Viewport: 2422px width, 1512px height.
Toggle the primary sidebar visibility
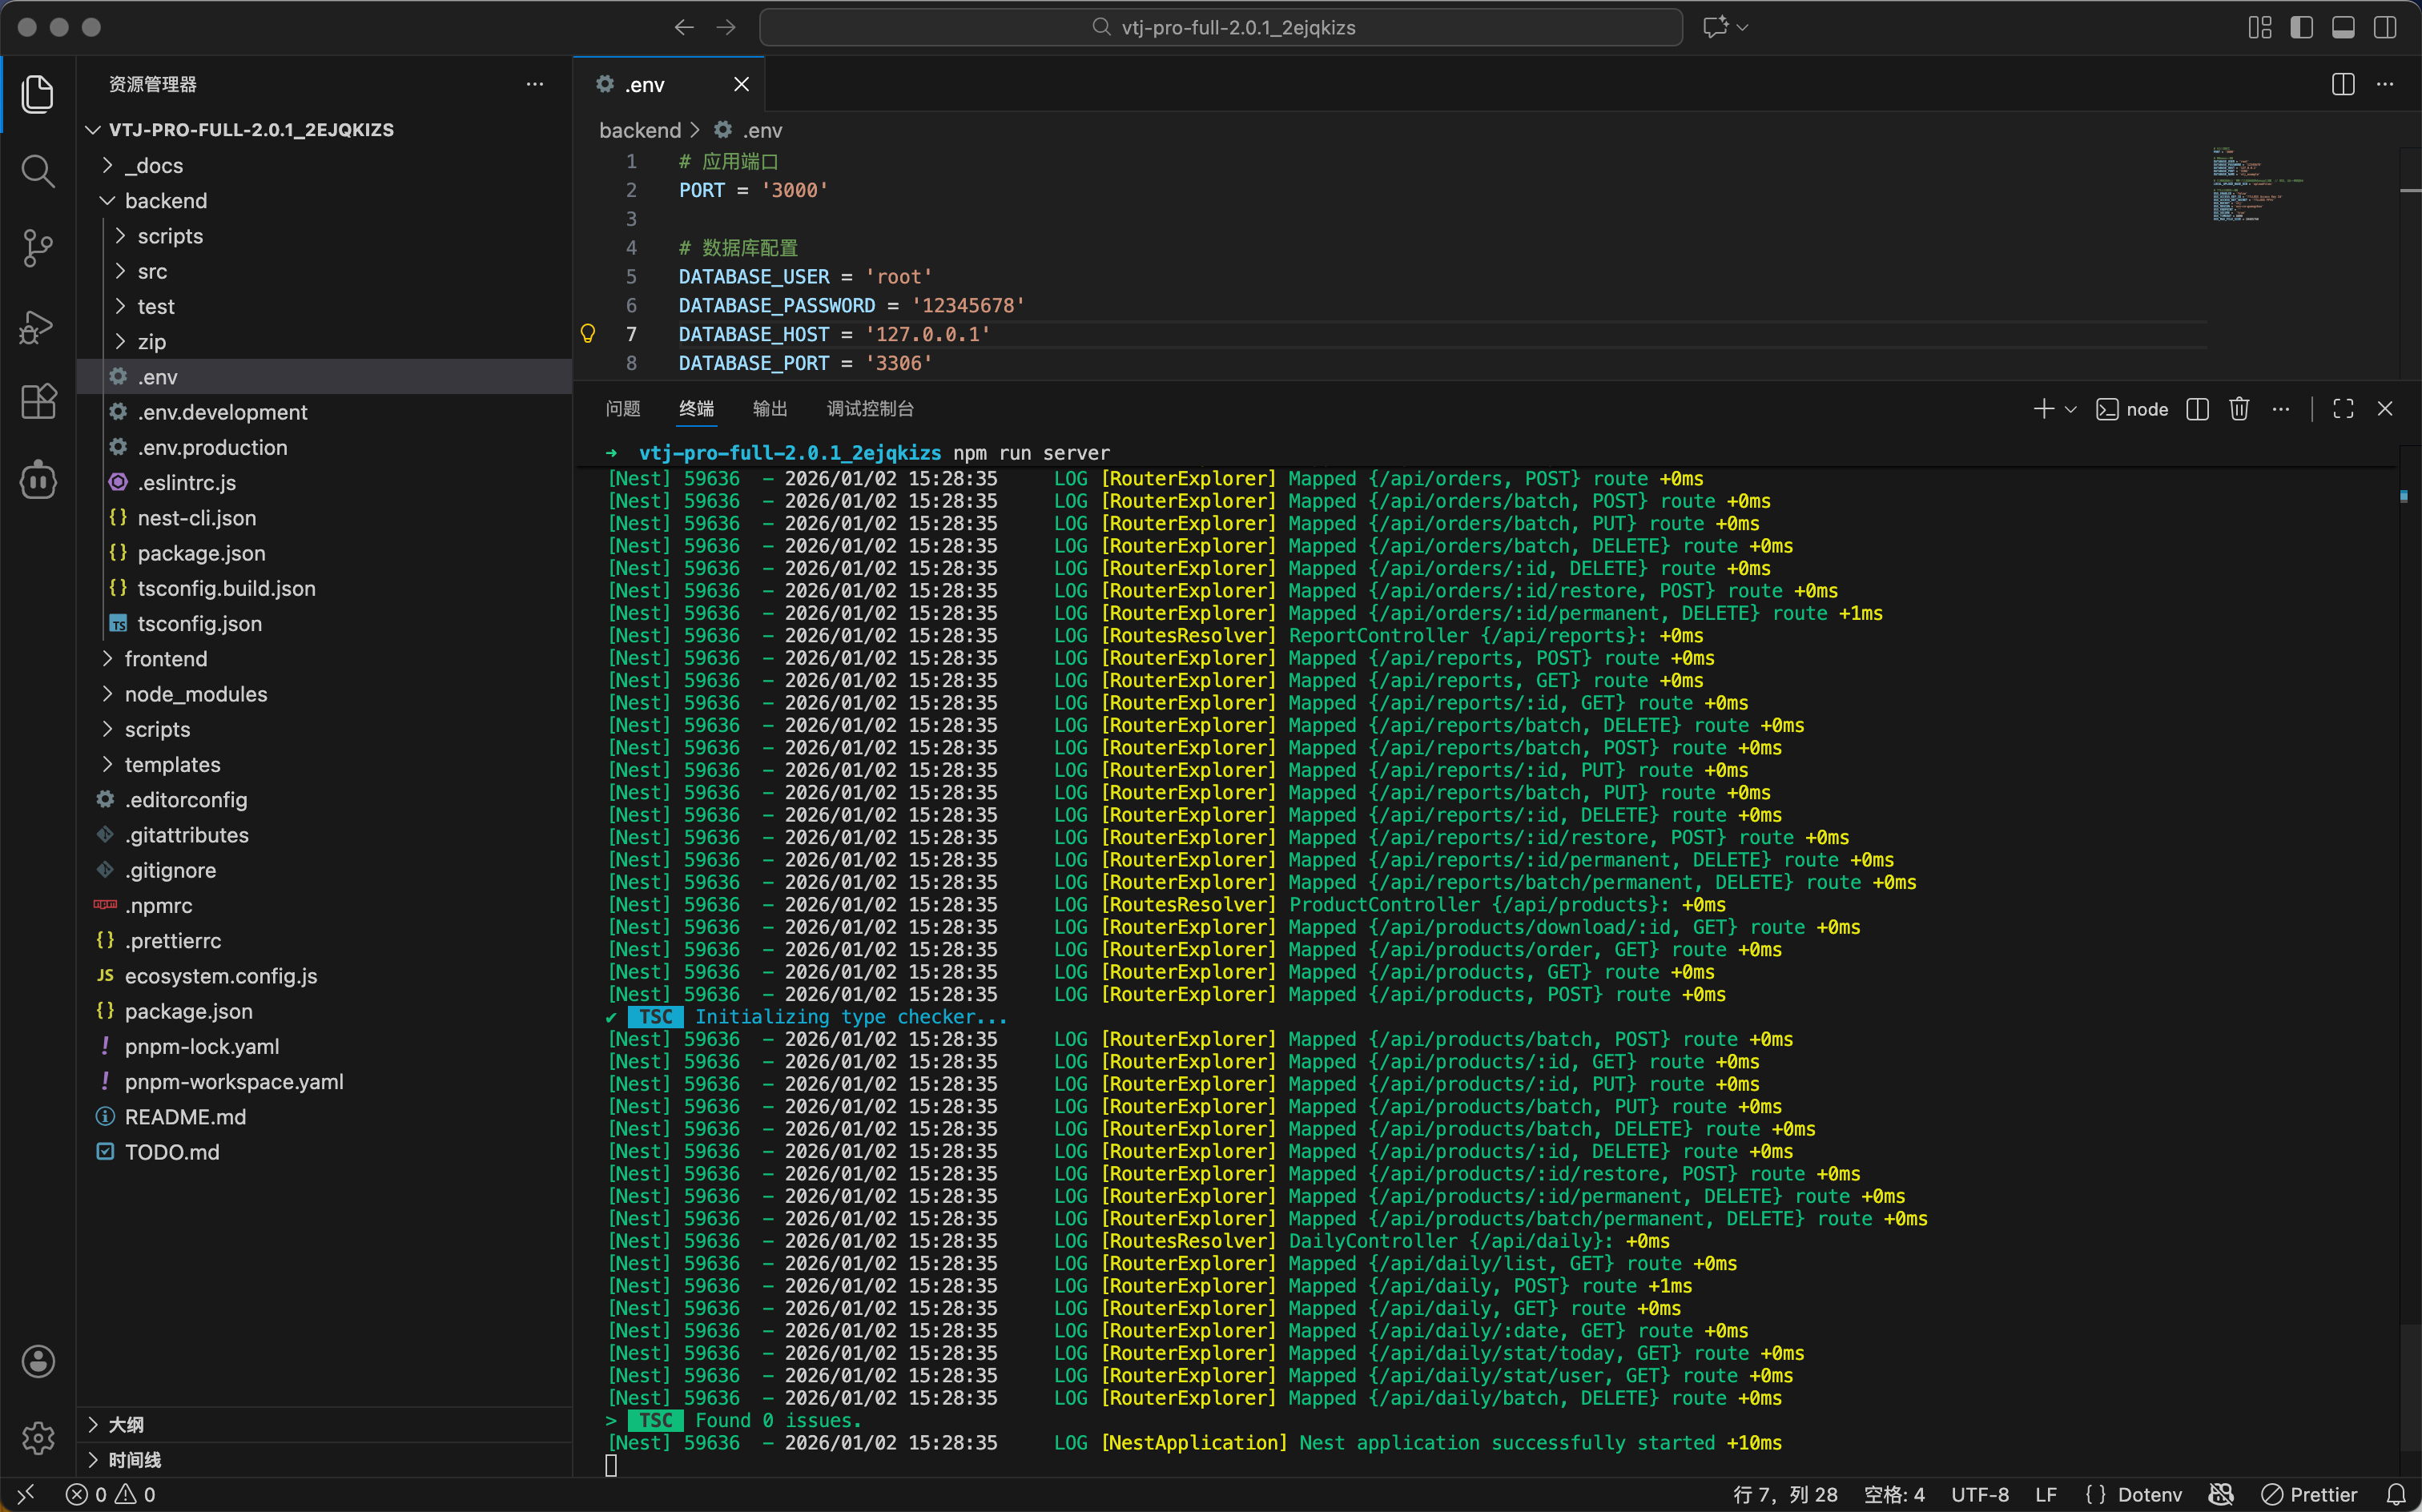tap(2301, 27)
